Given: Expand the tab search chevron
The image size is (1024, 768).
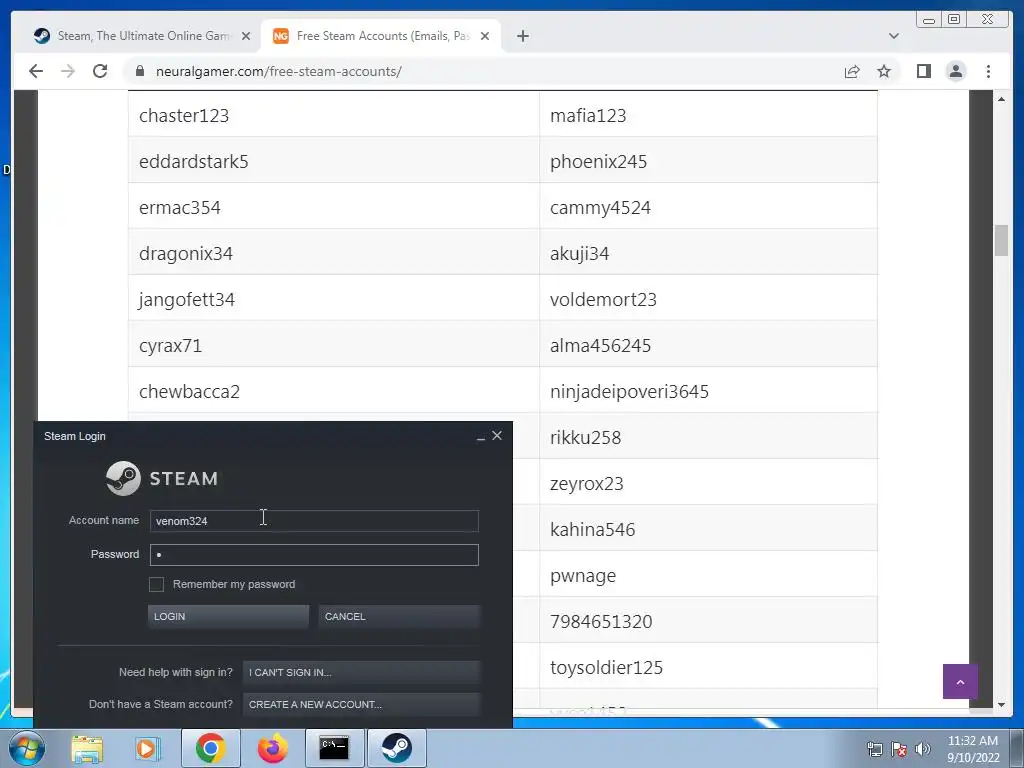Looking at the screenshot, I should point(893,36).
